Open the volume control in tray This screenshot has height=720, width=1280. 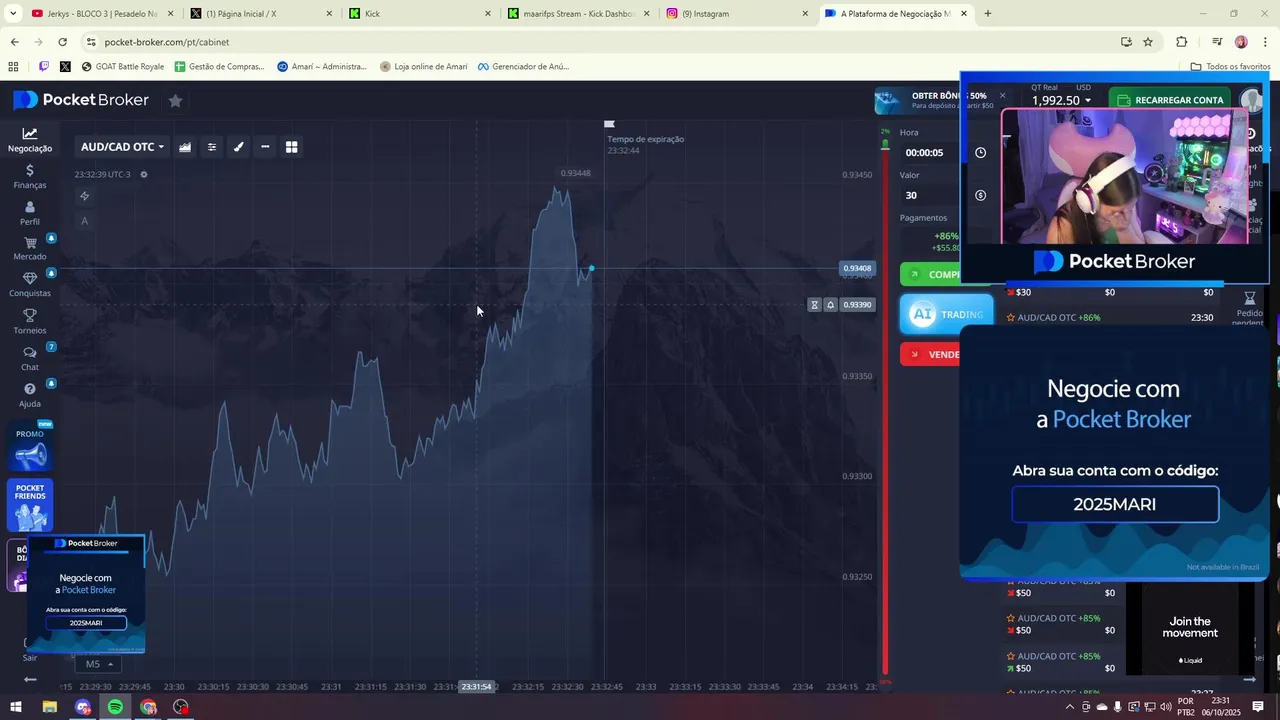coord(1166,707)
